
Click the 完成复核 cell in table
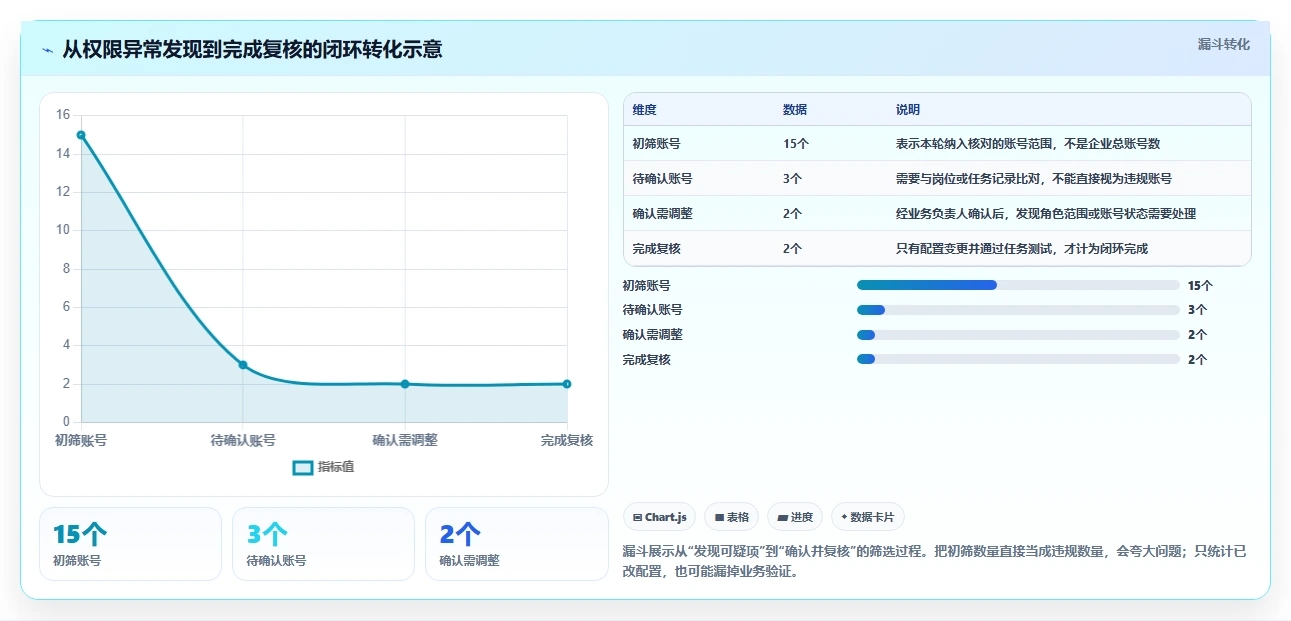tap(657, 248)
